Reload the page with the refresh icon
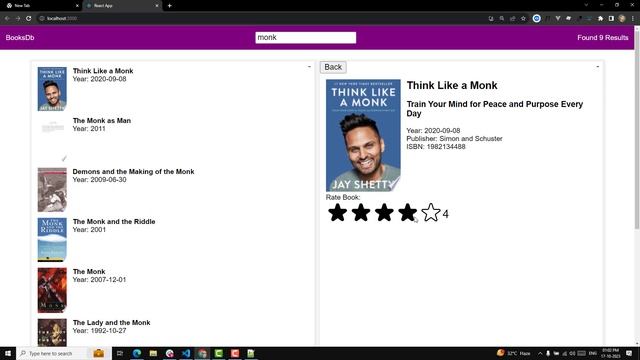The image size is (640, 360). pos(29,18)
